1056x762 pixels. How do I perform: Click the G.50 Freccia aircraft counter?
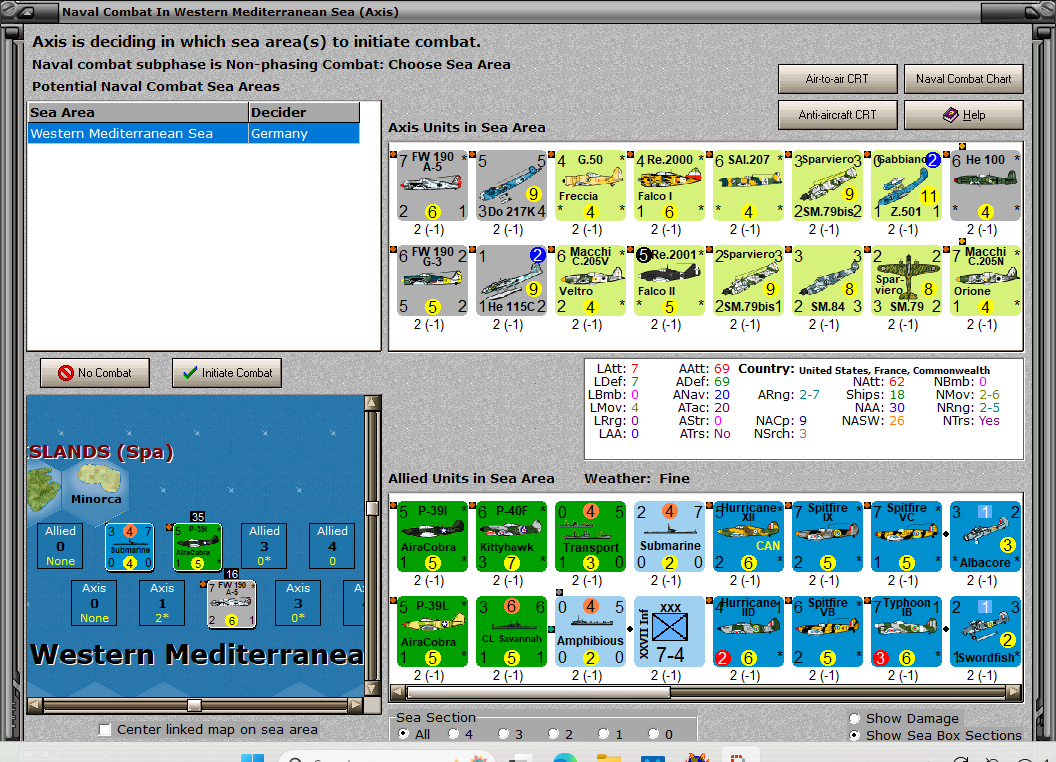(x=590, y=186)
